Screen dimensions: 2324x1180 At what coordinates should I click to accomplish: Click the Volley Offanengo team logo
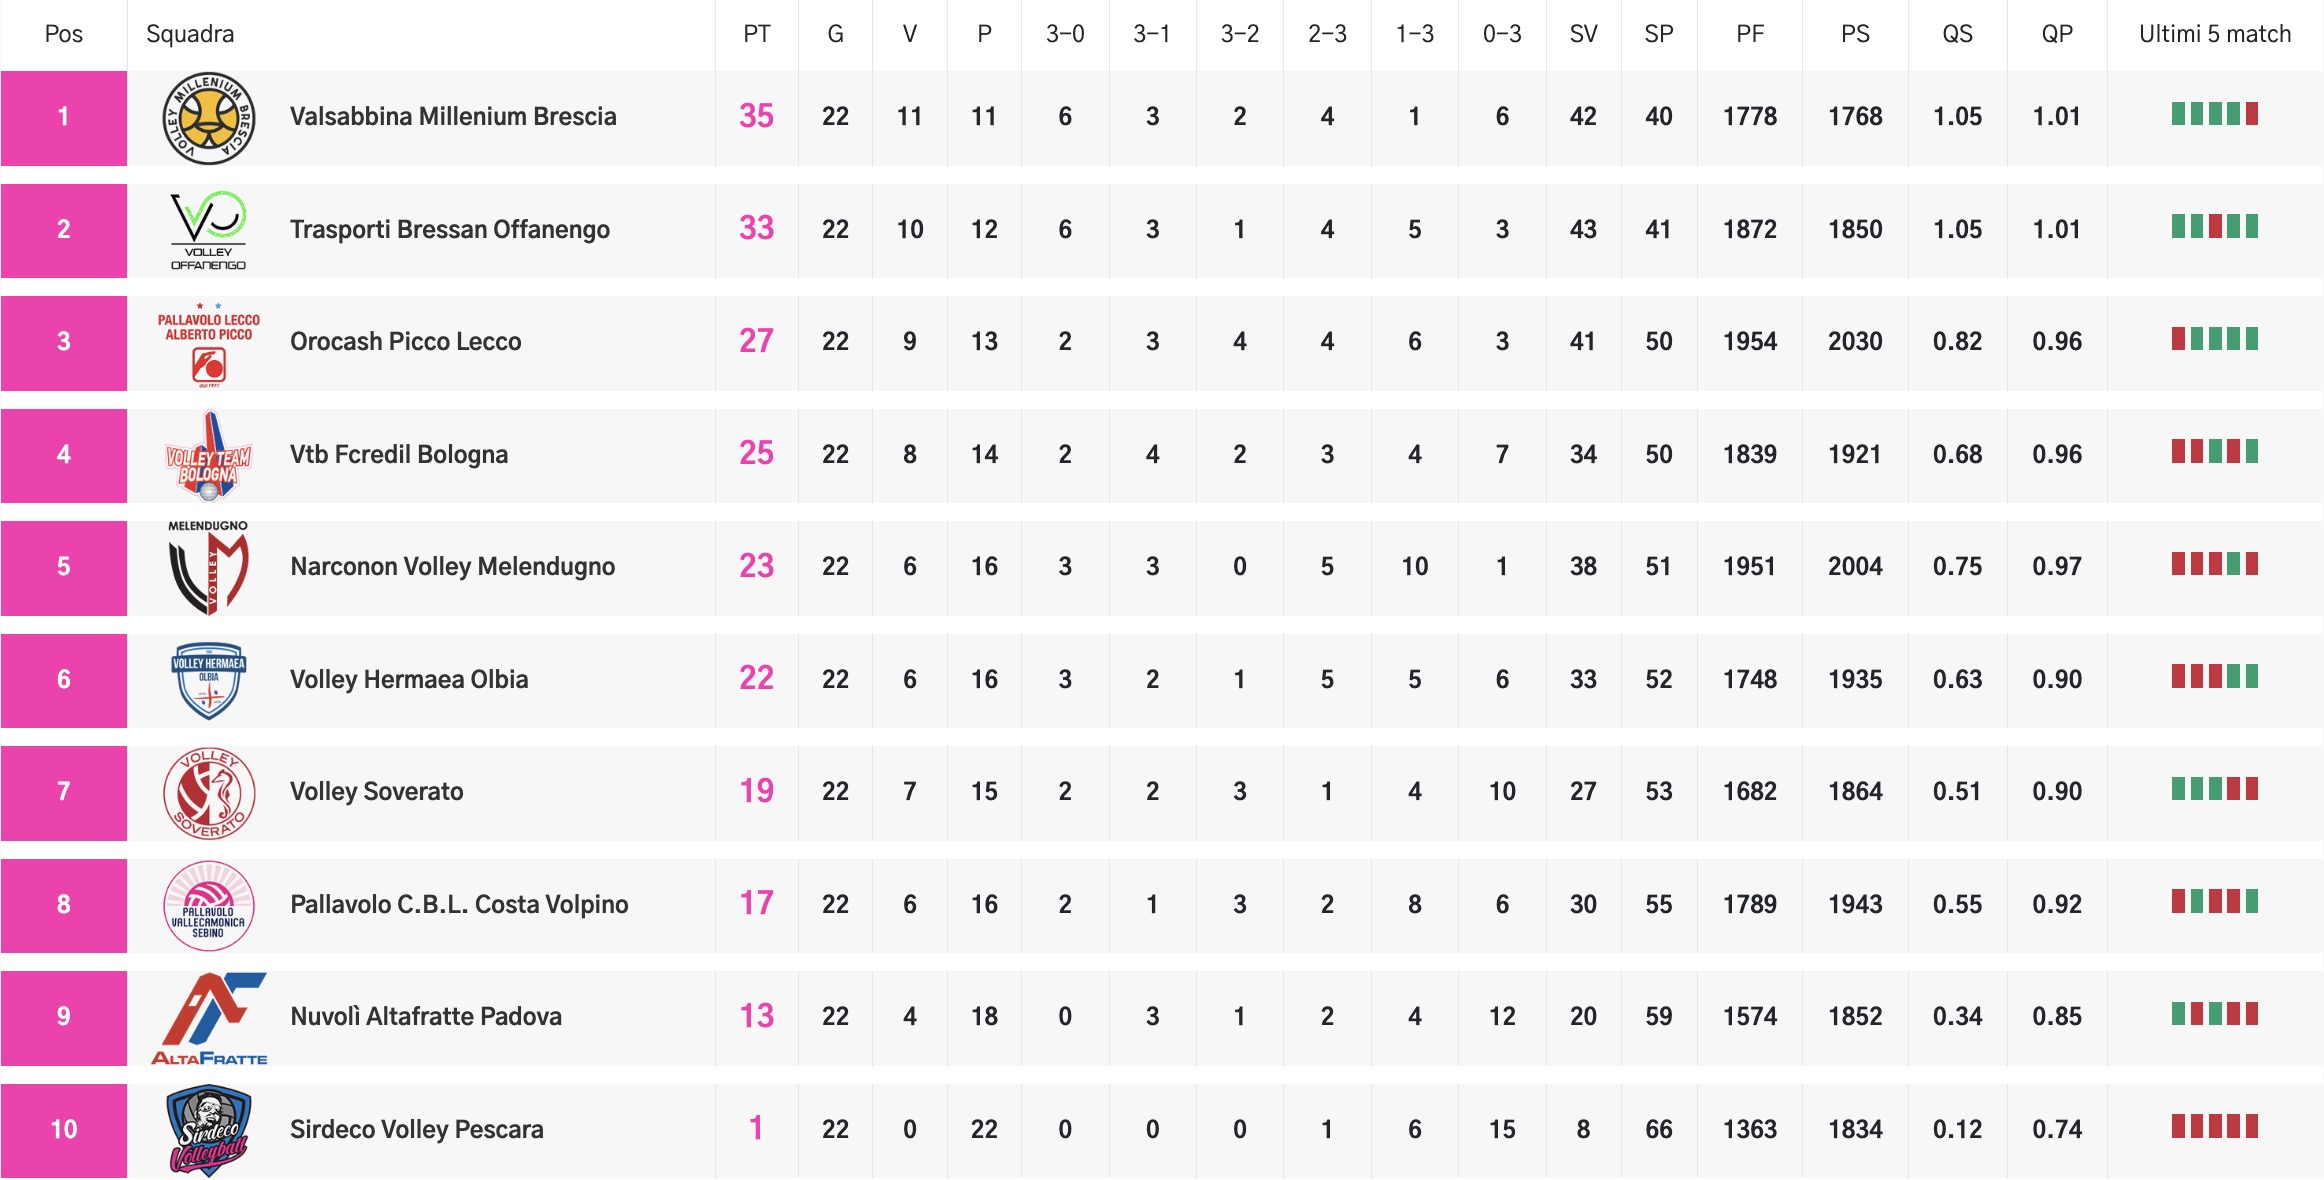tap(208, 230)
